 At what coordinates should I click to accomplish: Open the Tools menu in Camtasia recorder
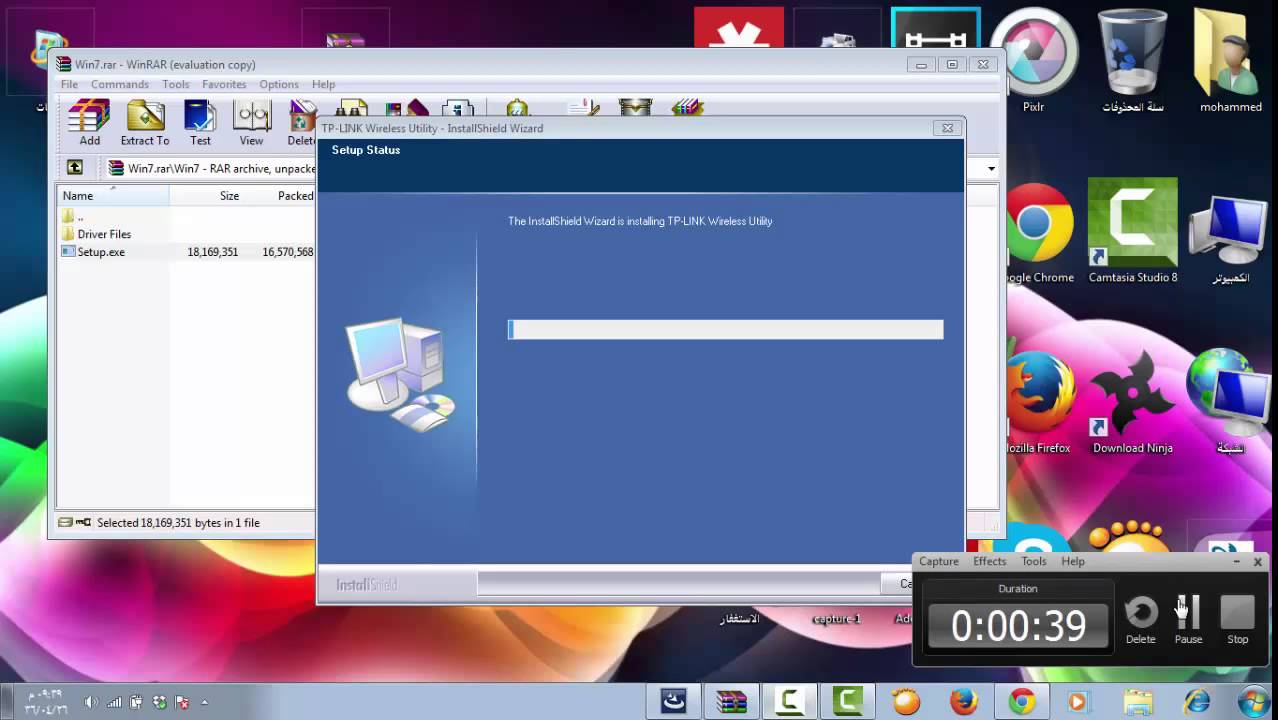coord(1034,561)
